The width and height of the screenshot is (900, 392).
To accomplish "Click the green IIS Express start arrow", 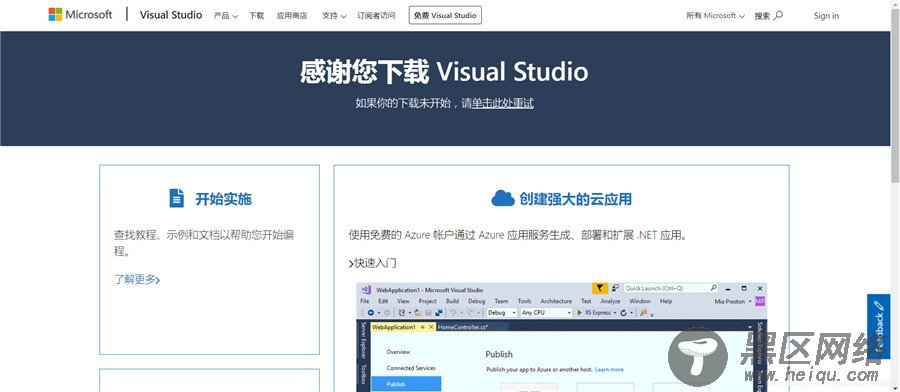I will pos(579,313).
